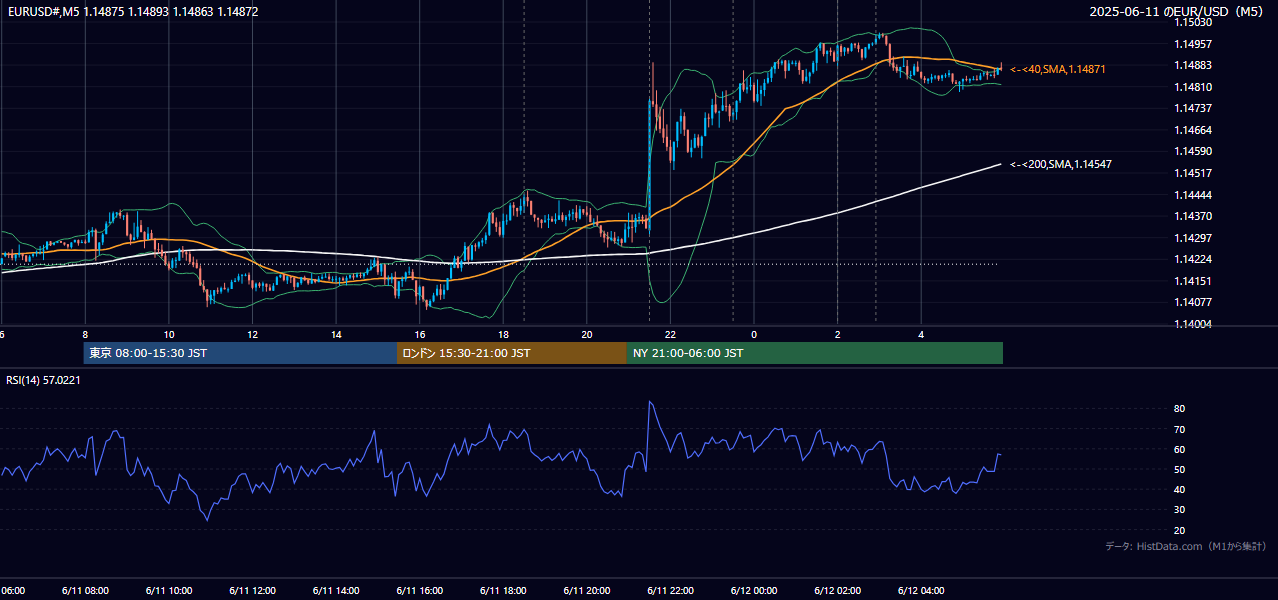Click price axis value 1.14810

point(1193,87)
